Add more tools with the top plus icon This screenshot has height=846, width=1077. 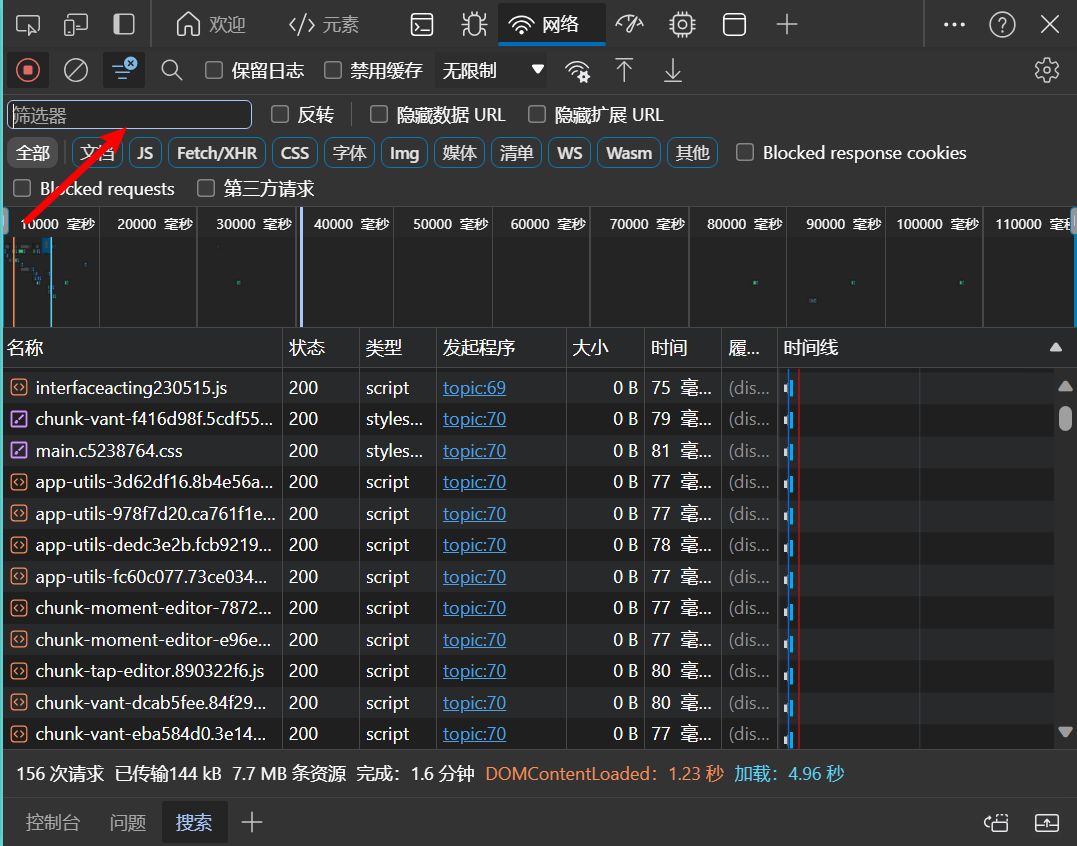coord(786,25)
